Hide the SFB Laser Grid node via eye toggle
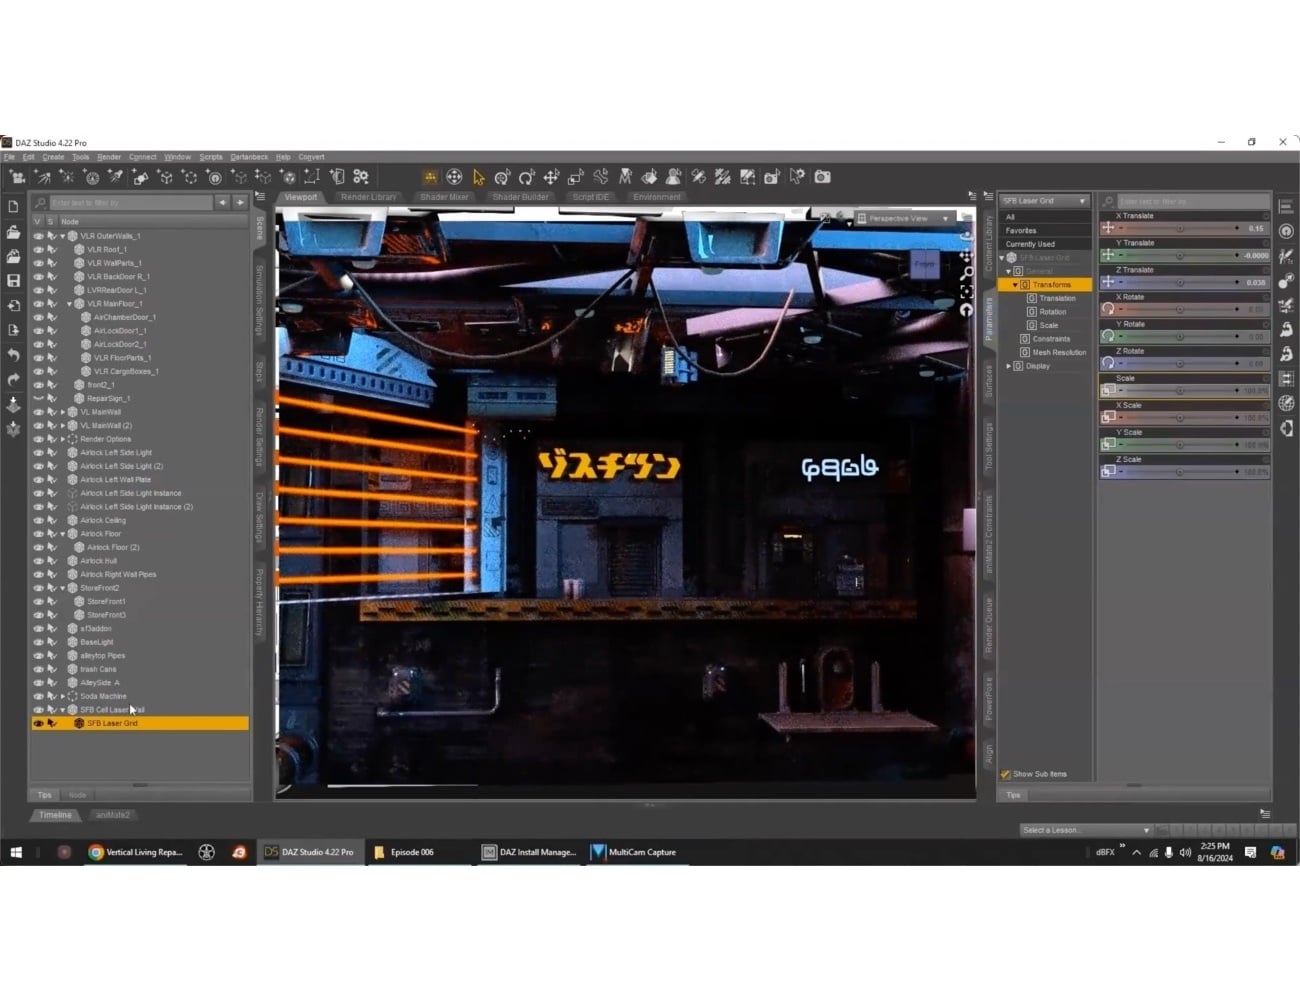This screenshot has height=1000, width=1300. pos(38,722)
